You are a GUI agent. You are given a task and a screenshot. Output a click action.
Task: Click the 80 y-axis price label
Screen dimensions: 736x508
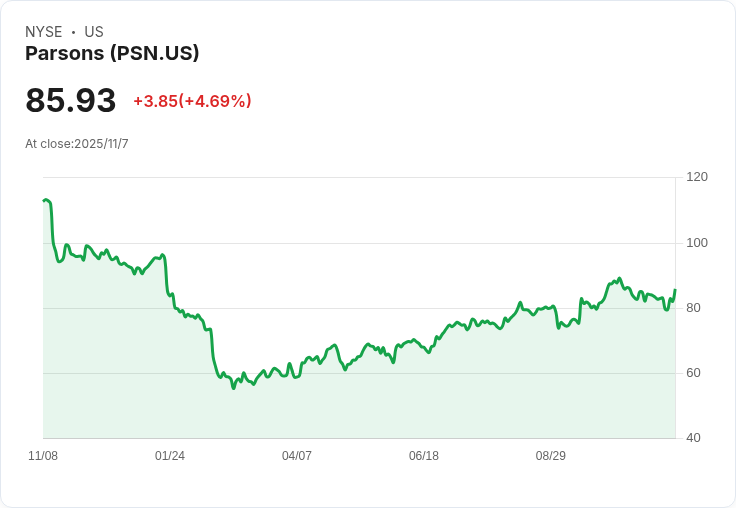coord(694,308)
